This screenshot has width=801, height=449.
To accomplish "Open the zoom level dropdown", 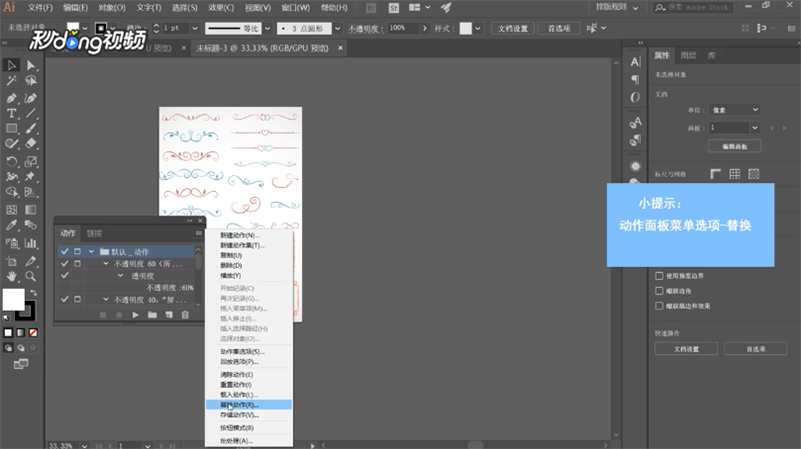I will (x=84, y=445).
